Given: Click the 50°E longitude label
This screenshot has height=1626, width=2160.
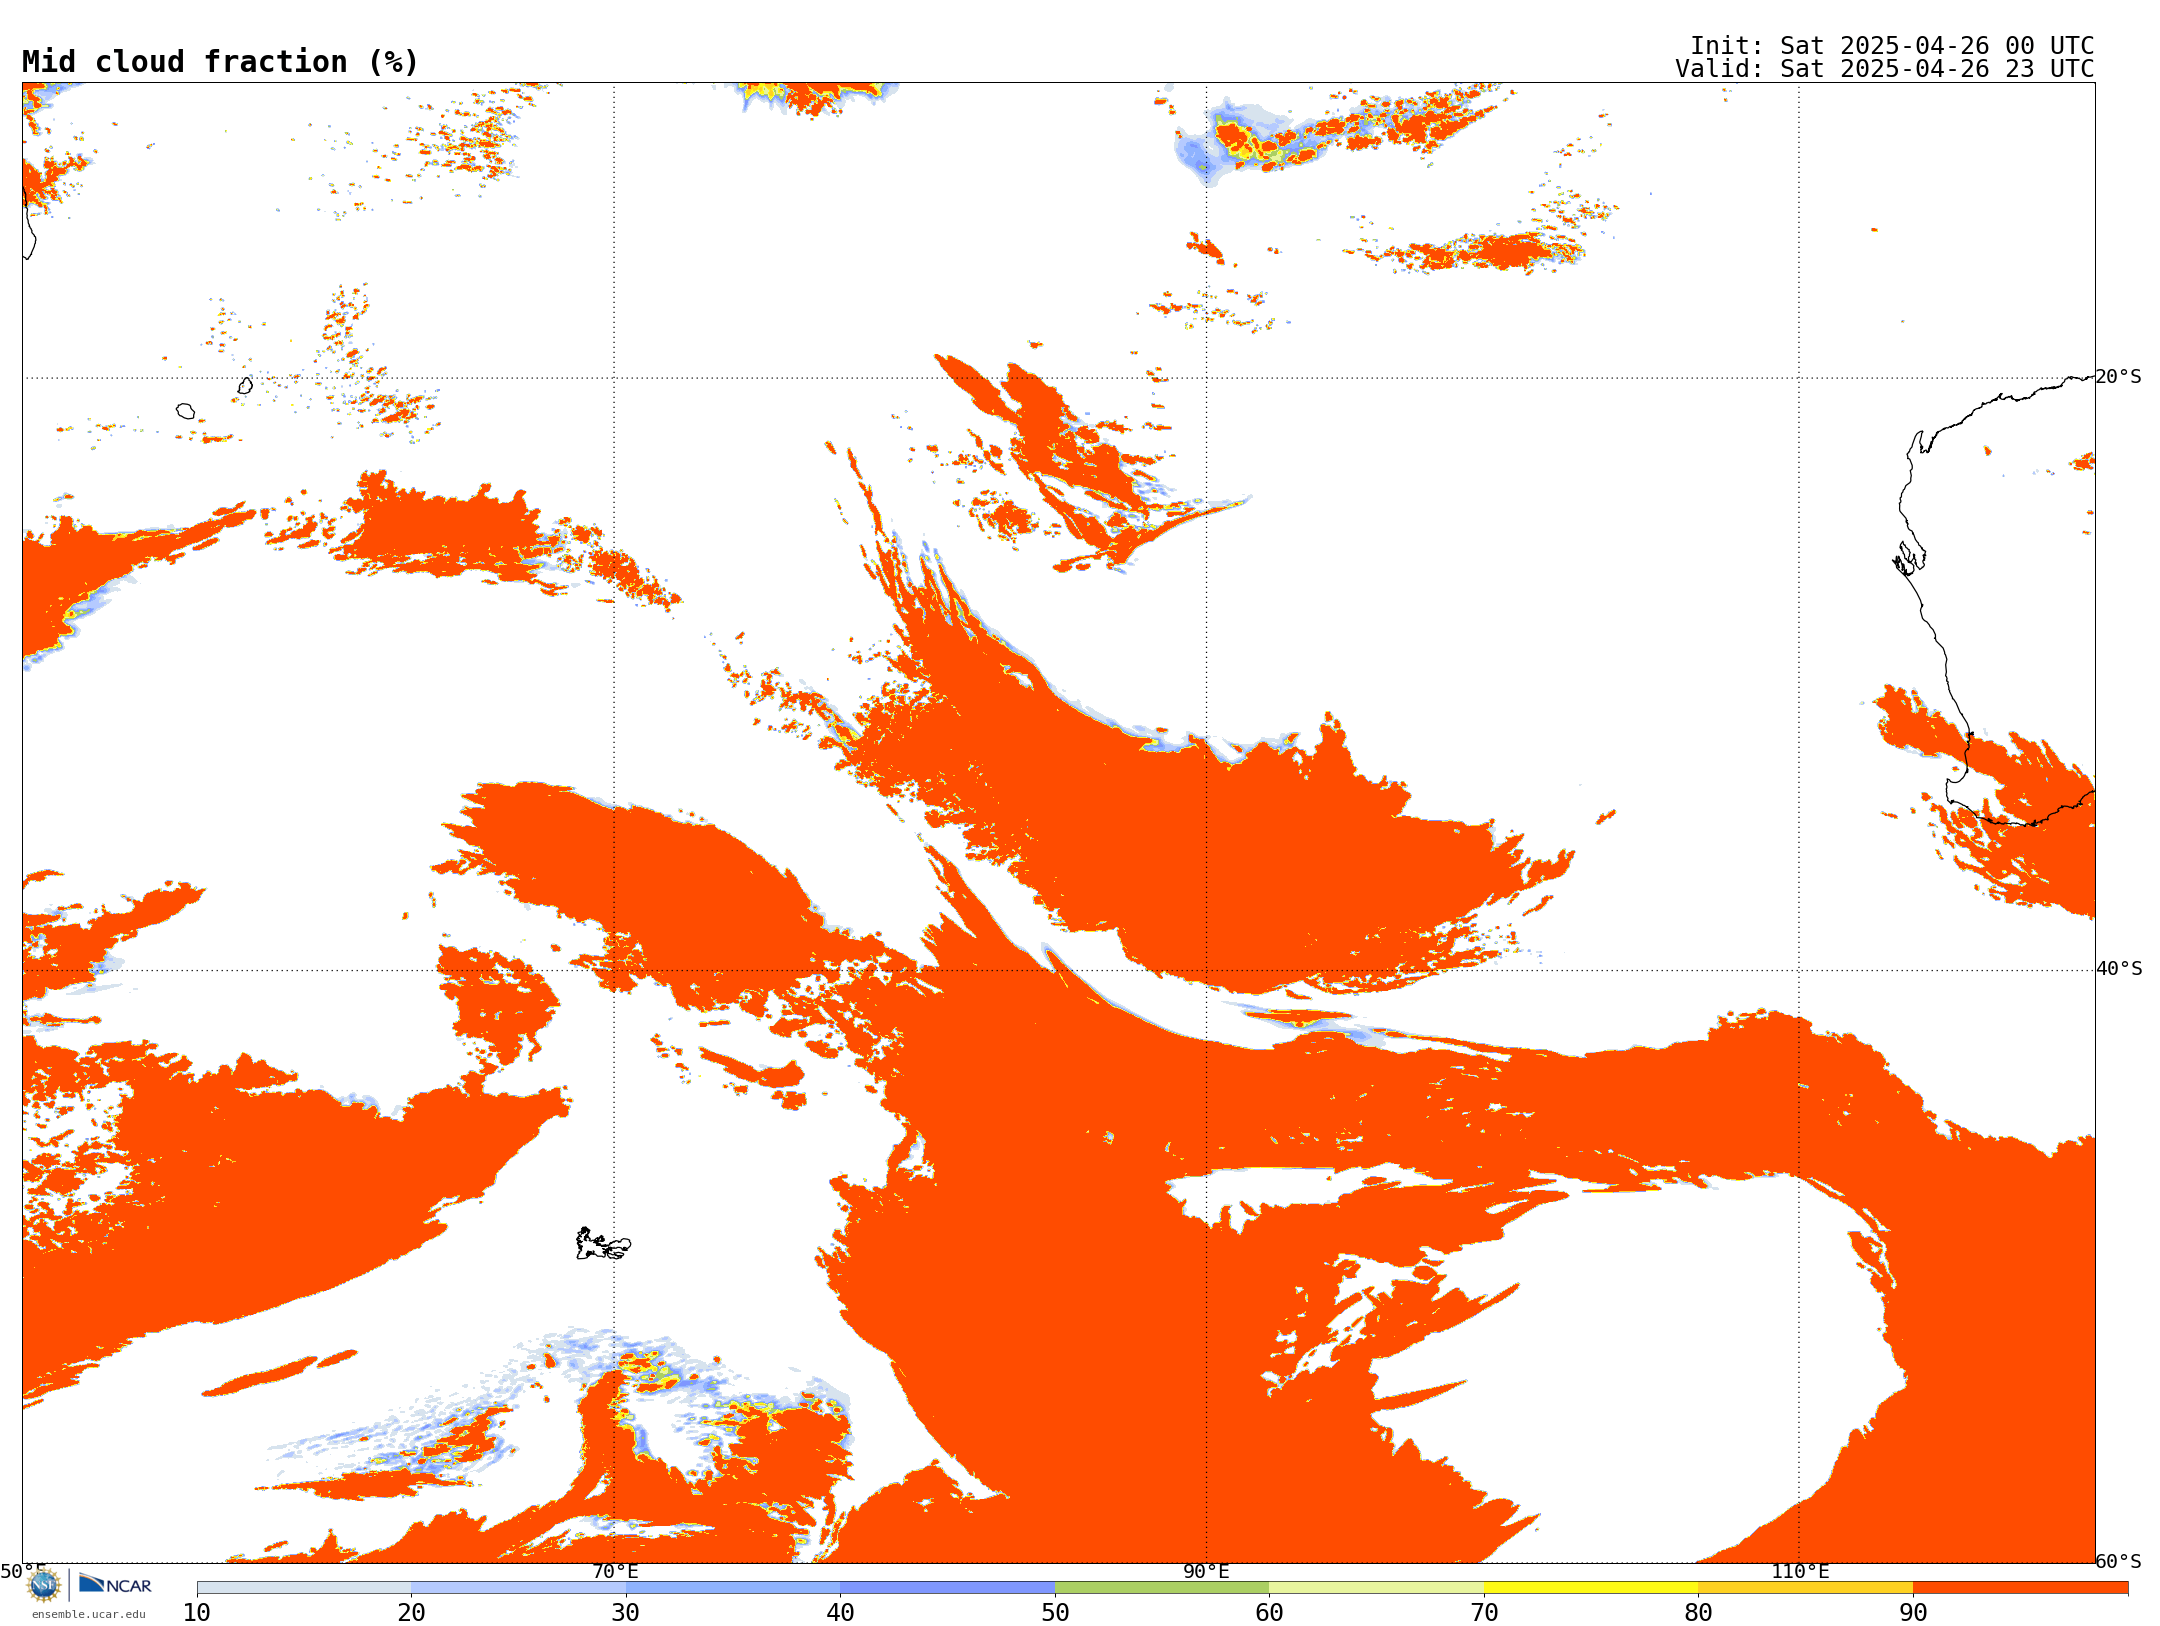Looking at the screenshot, I should pyautogui.click(x=22, y=1571).
